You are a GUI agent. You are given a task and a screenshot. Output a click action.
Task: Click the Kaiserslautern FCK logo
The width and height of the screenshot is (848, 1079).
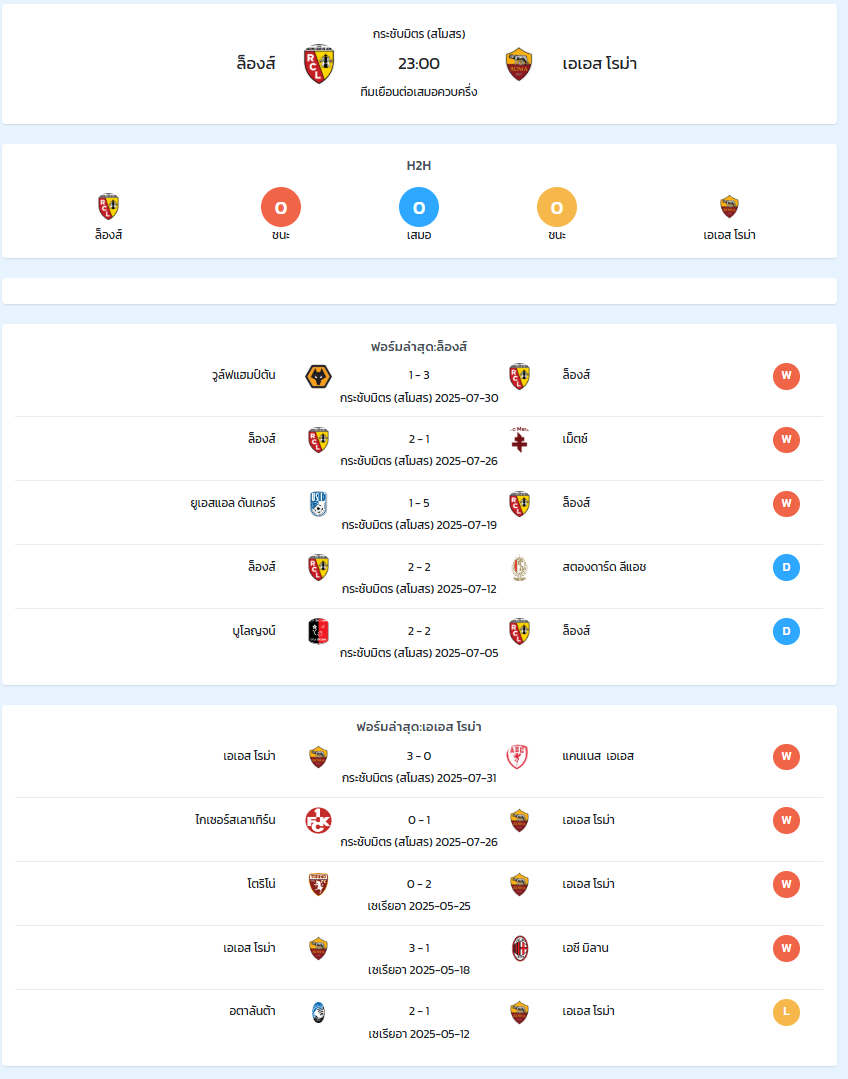[318, 820]
